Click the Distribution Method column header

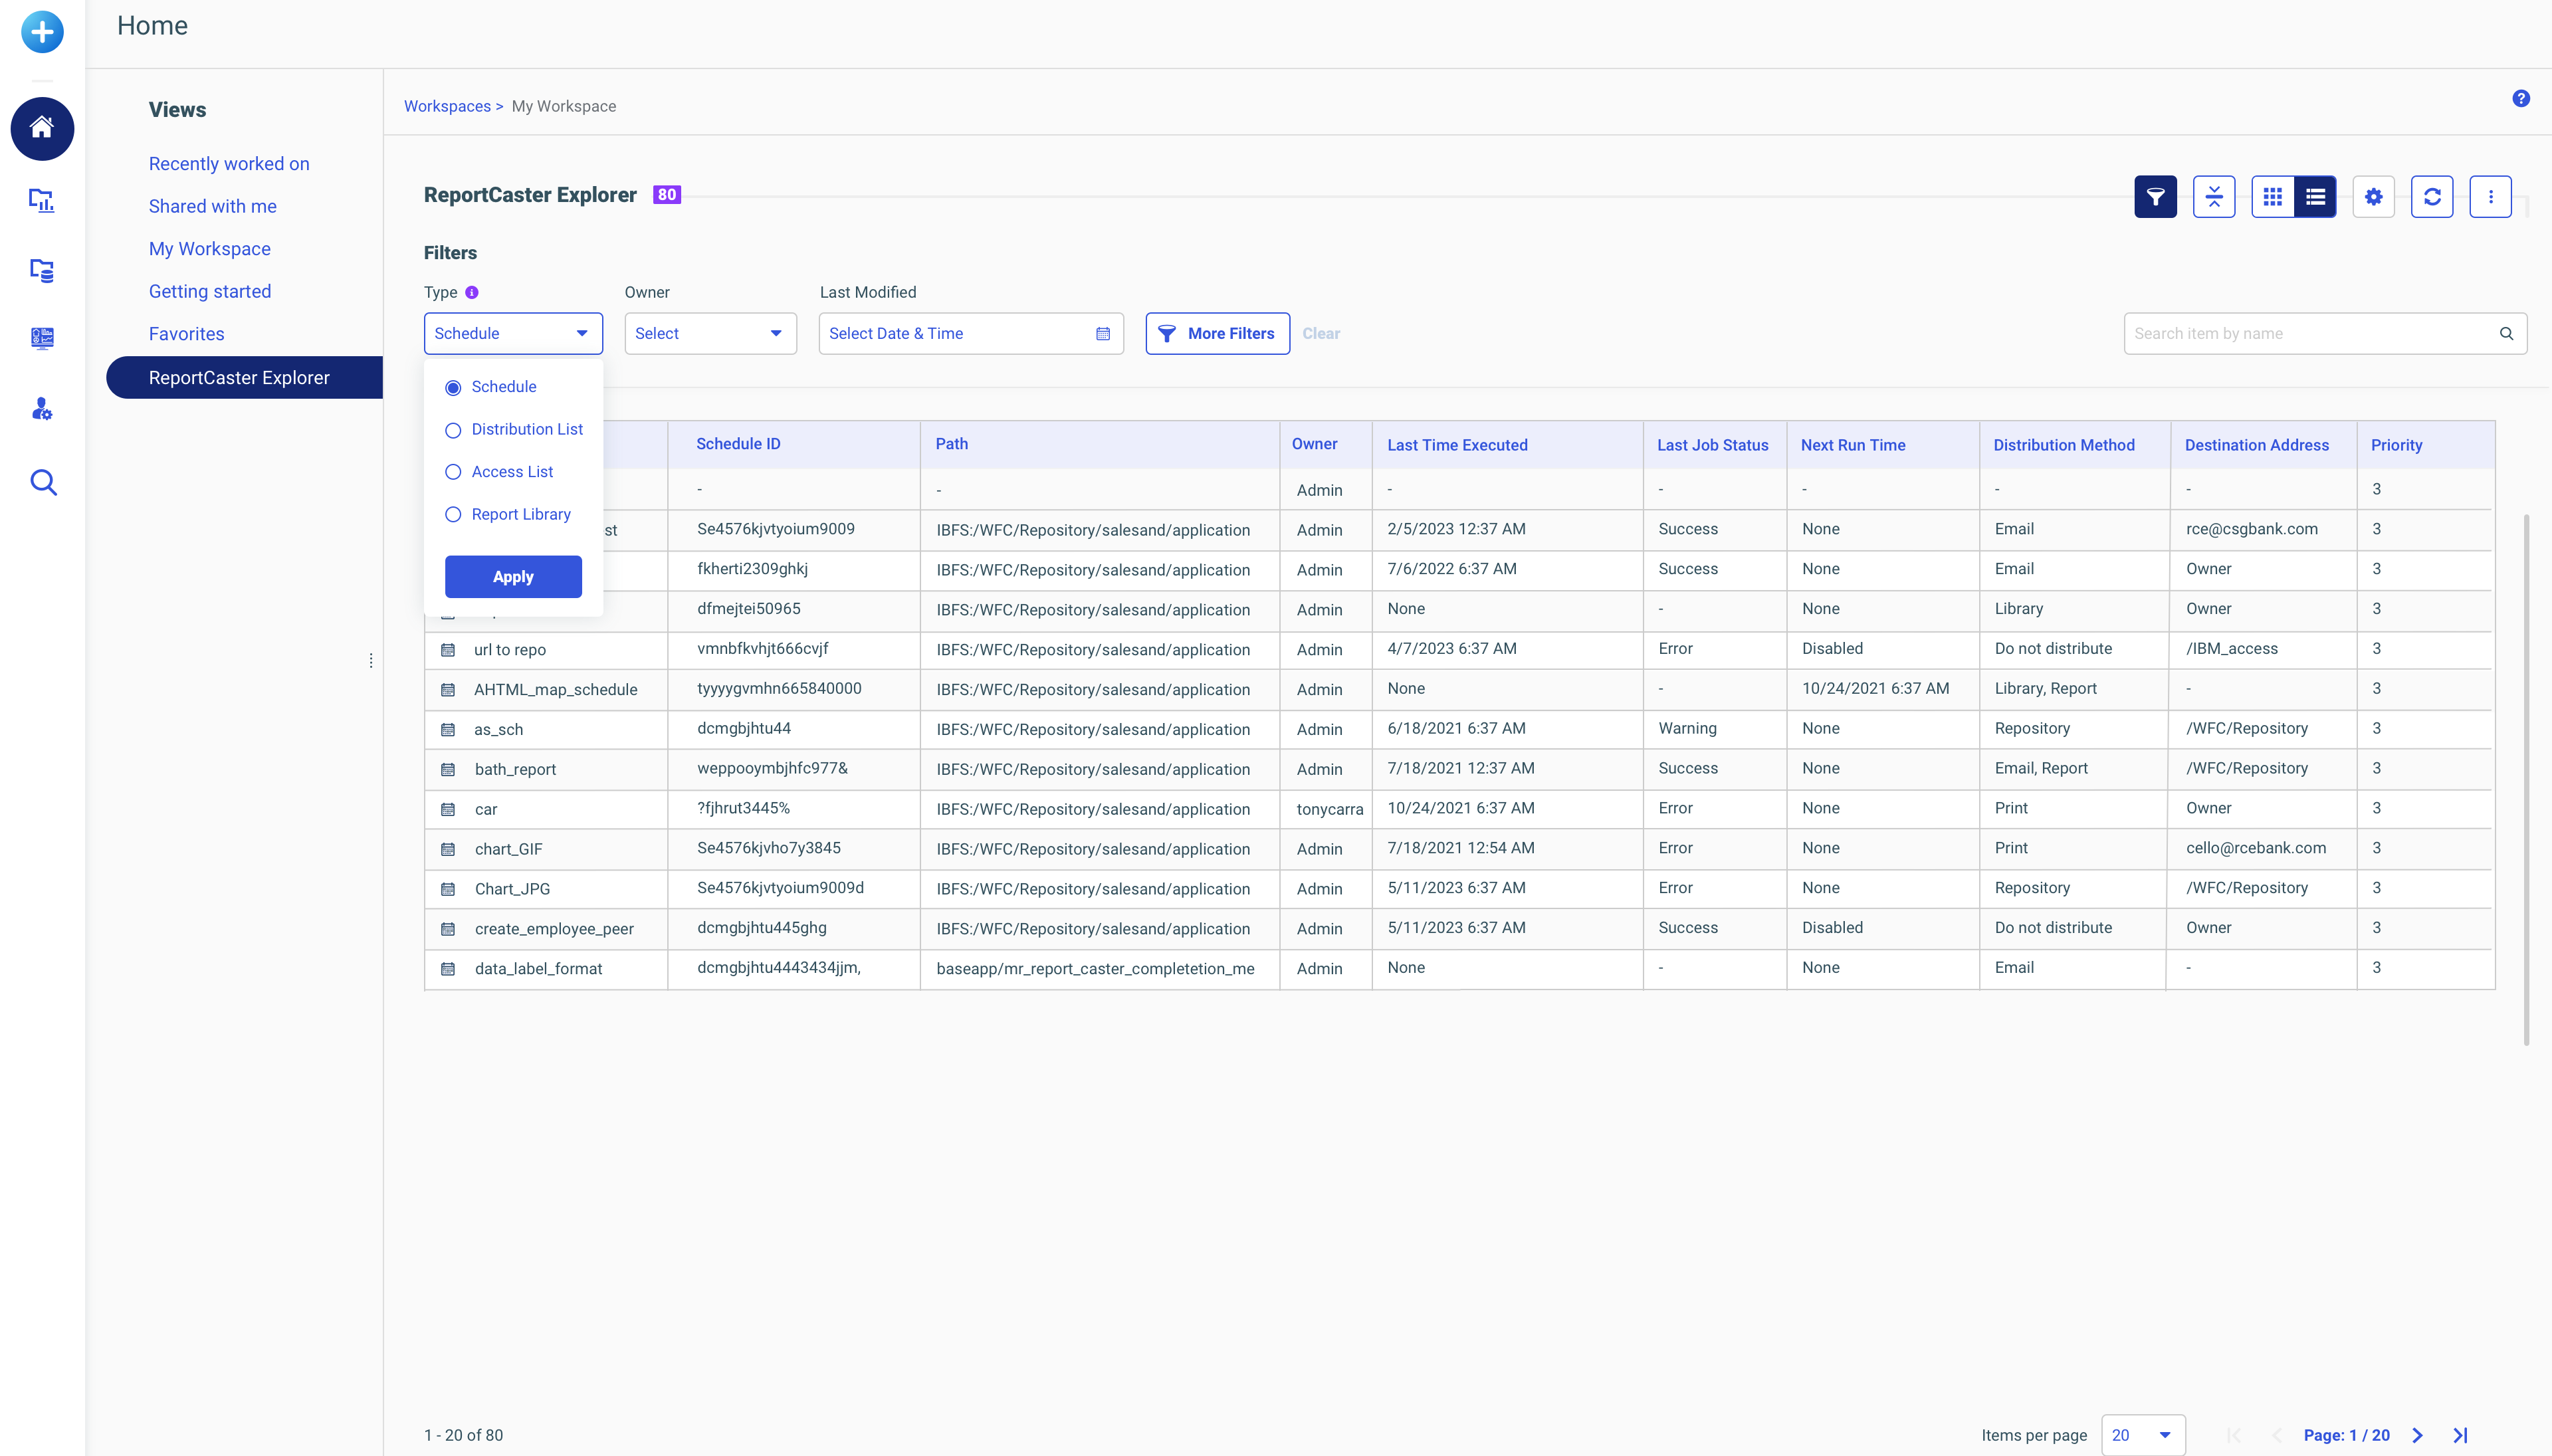[2063, 445]
